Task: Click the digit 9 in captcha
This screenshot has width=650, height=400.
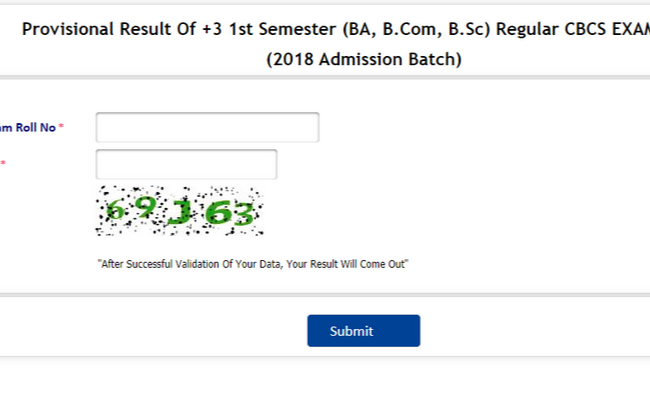Action: point(144,209)
